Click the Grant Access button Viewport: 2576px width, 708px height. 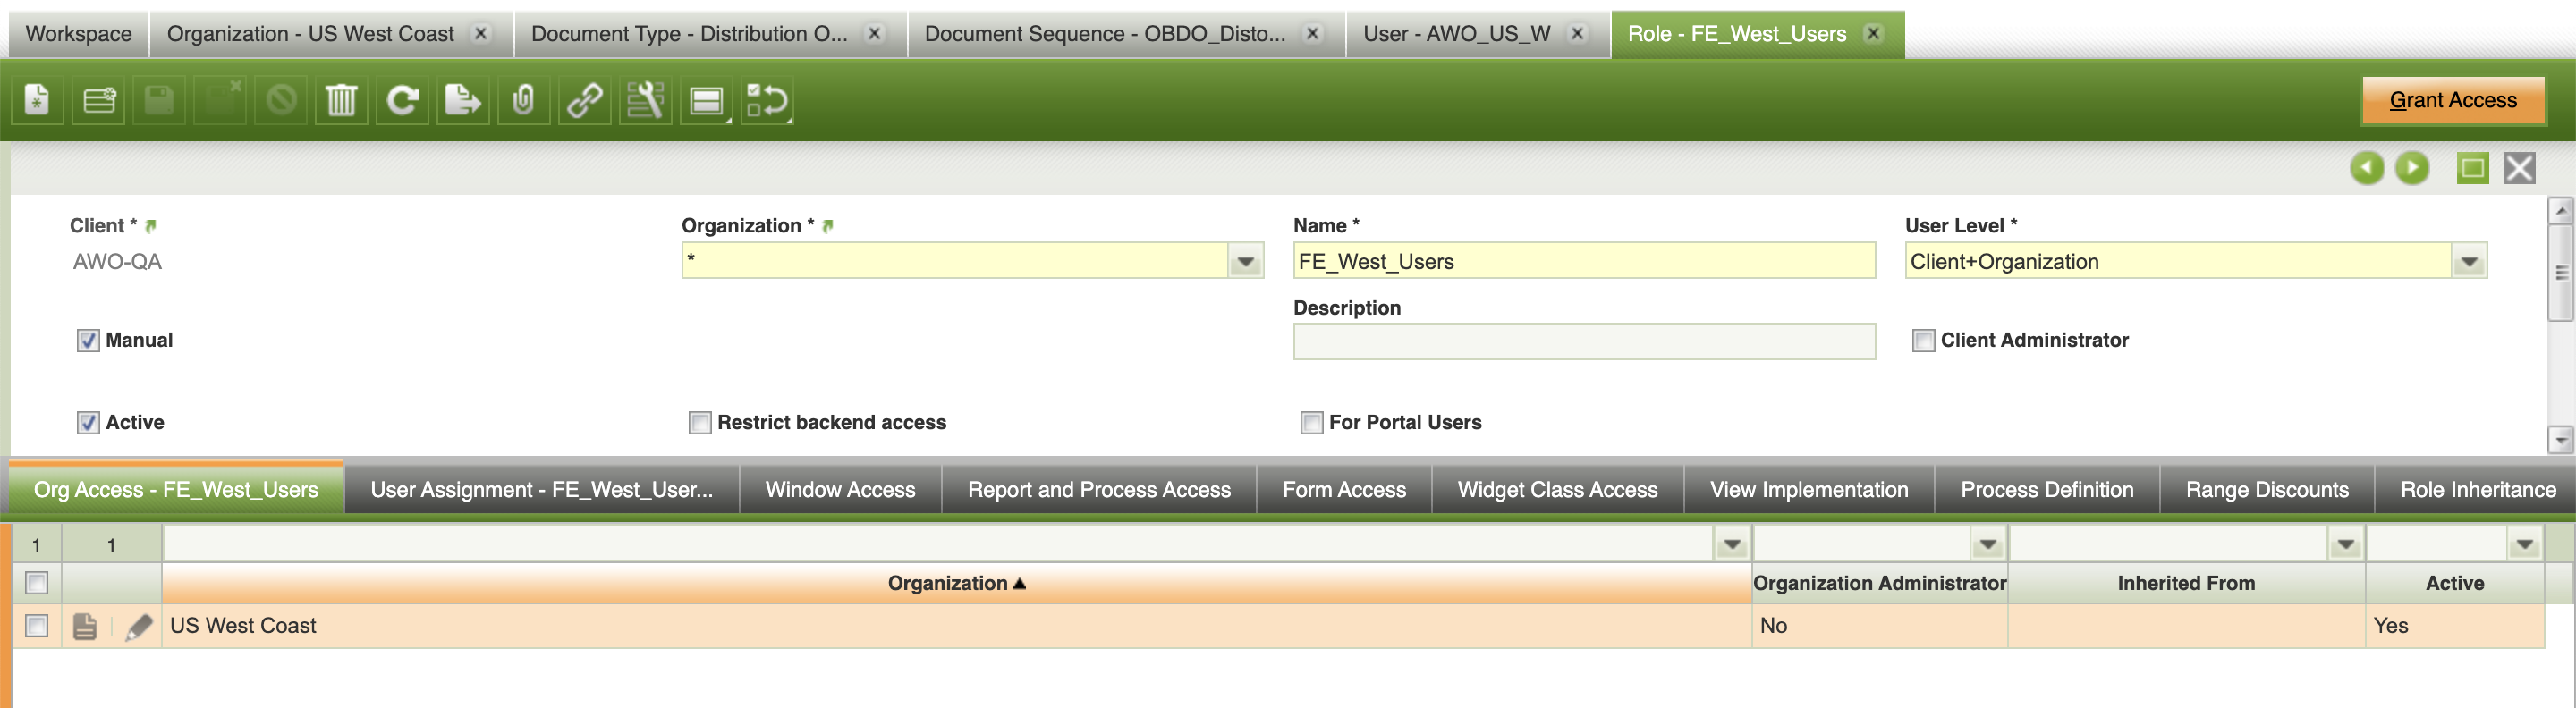2453,100
